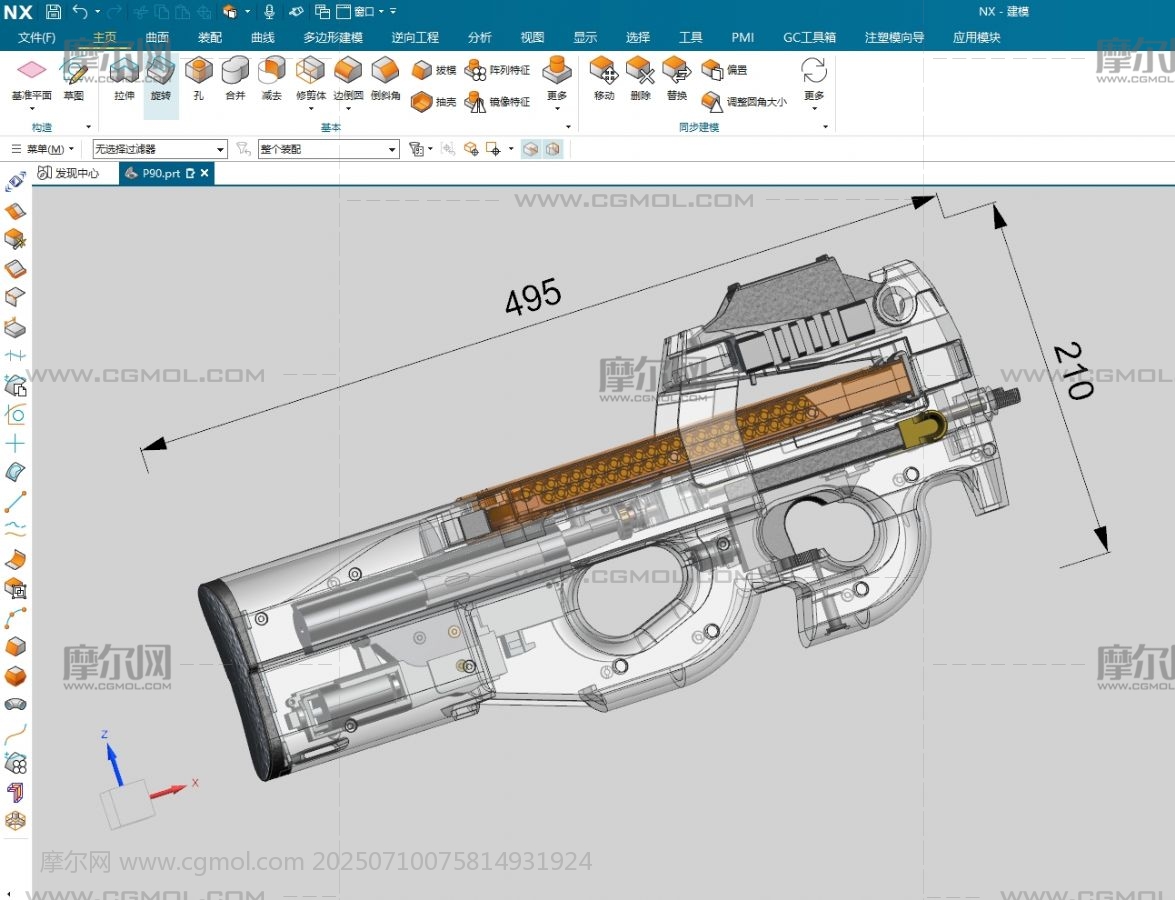
Task: Expand the 菜单(M) menu dropdown
Action: click(43, 149)
